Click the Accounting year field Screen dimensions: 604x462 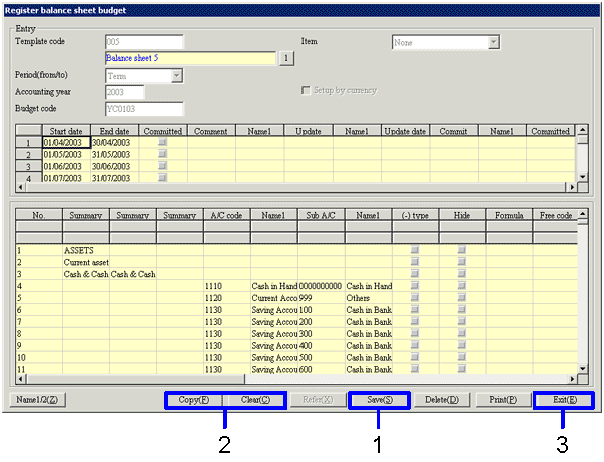coord(124,92)
